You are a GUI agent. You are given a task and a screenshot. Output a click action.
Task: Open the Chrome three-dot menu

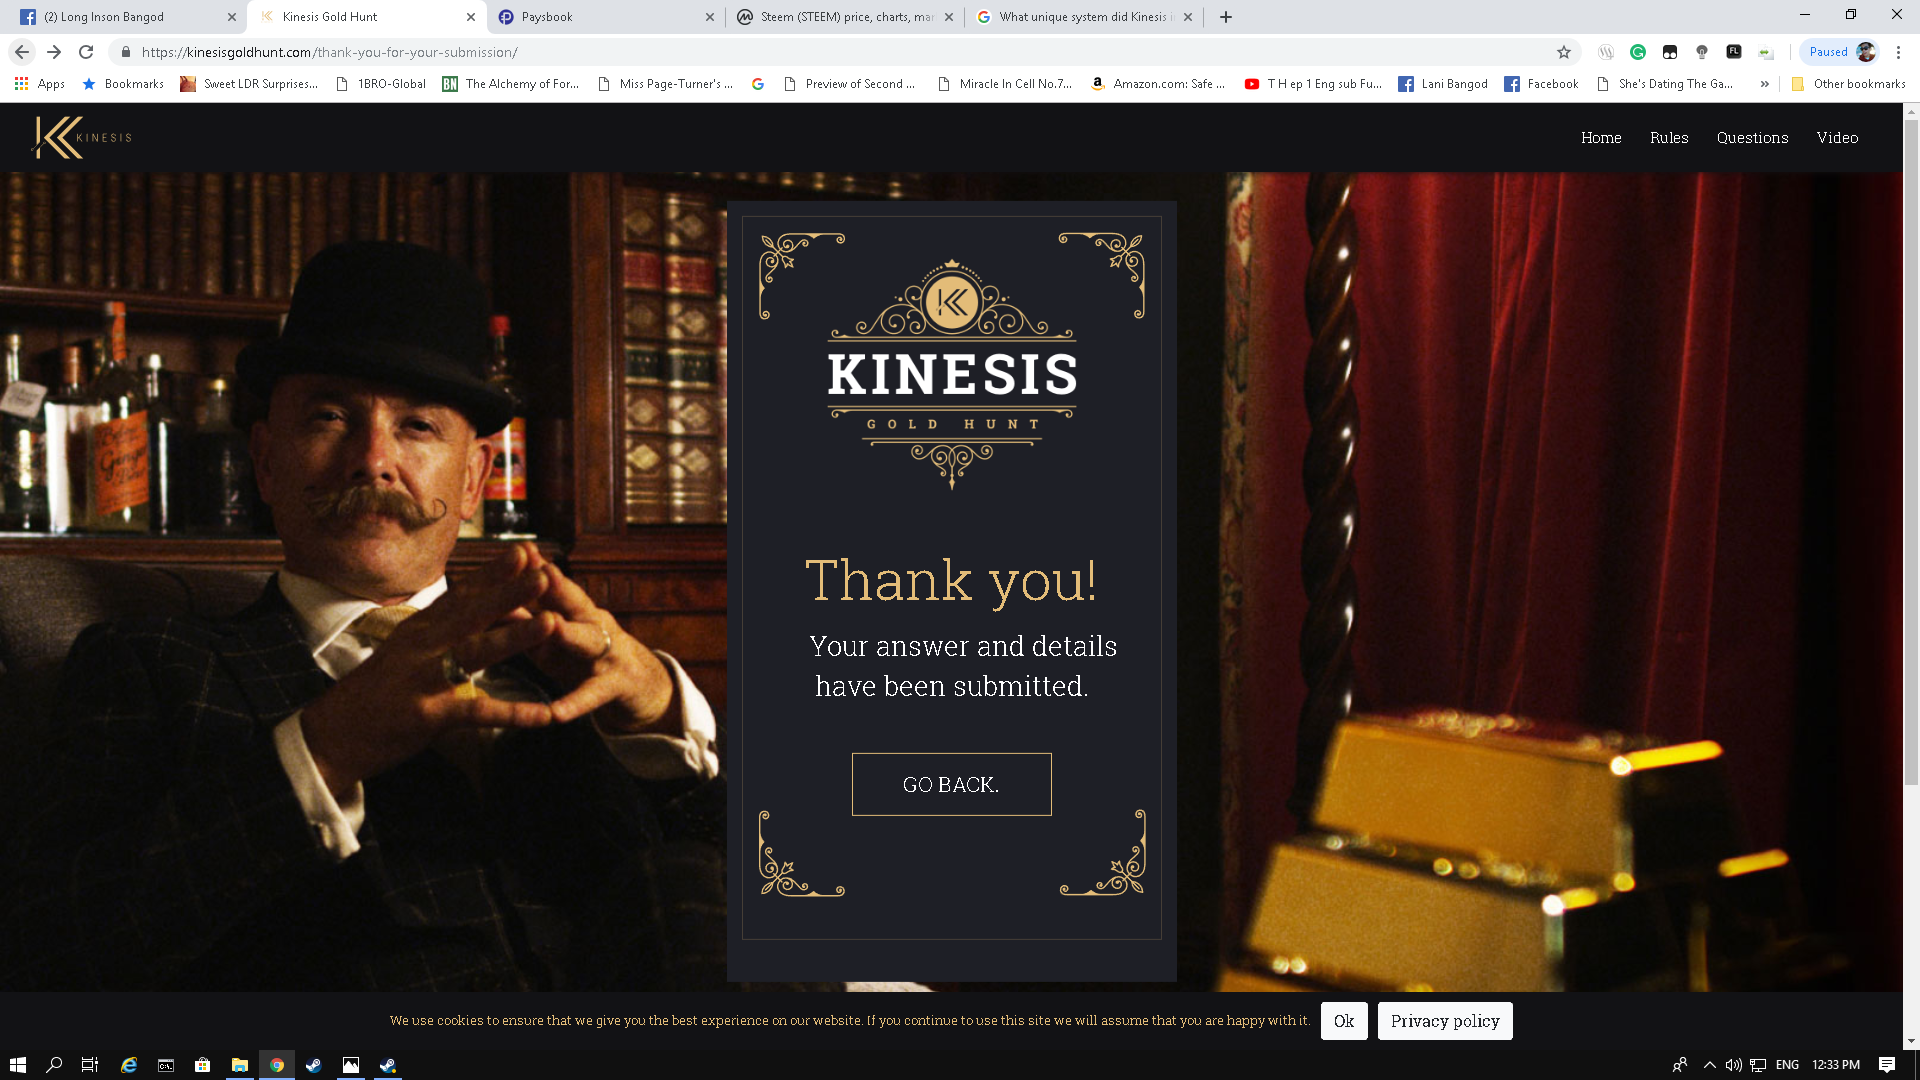point(1899,52)
